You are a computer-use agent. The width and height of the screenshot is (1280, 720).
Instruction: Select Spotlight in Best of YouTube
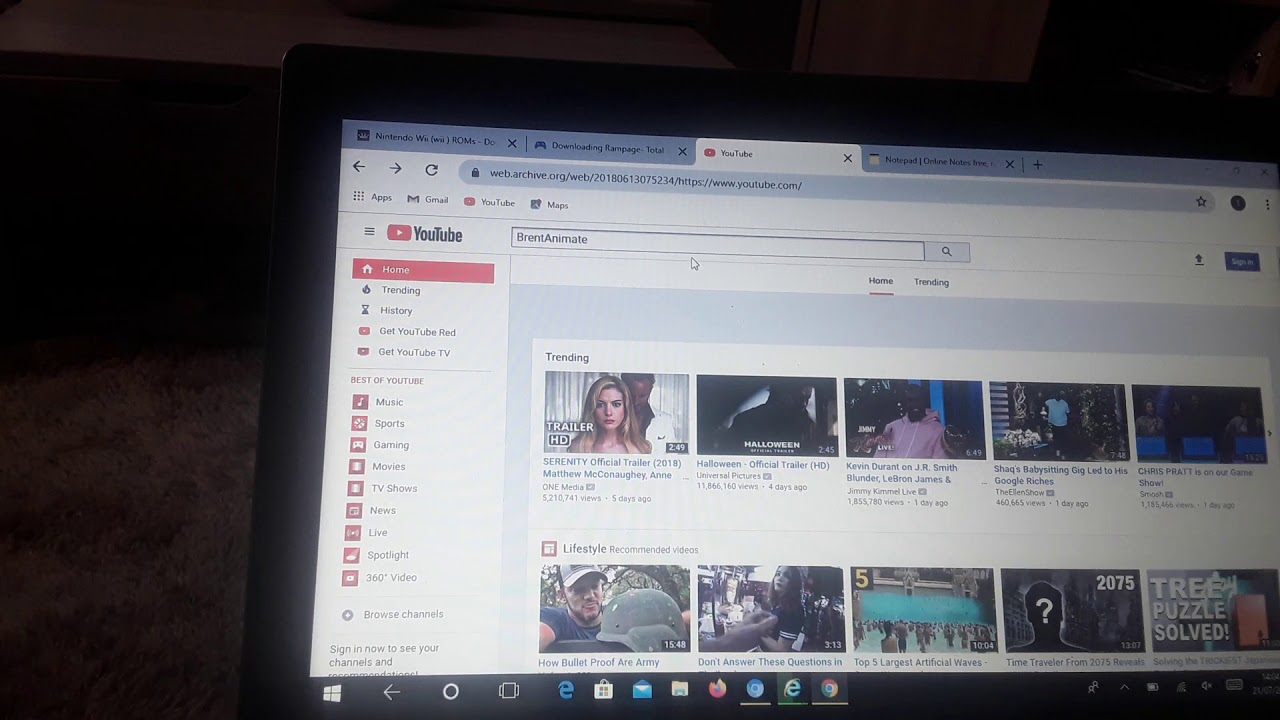pyautogui.click(x=376, y=555)
